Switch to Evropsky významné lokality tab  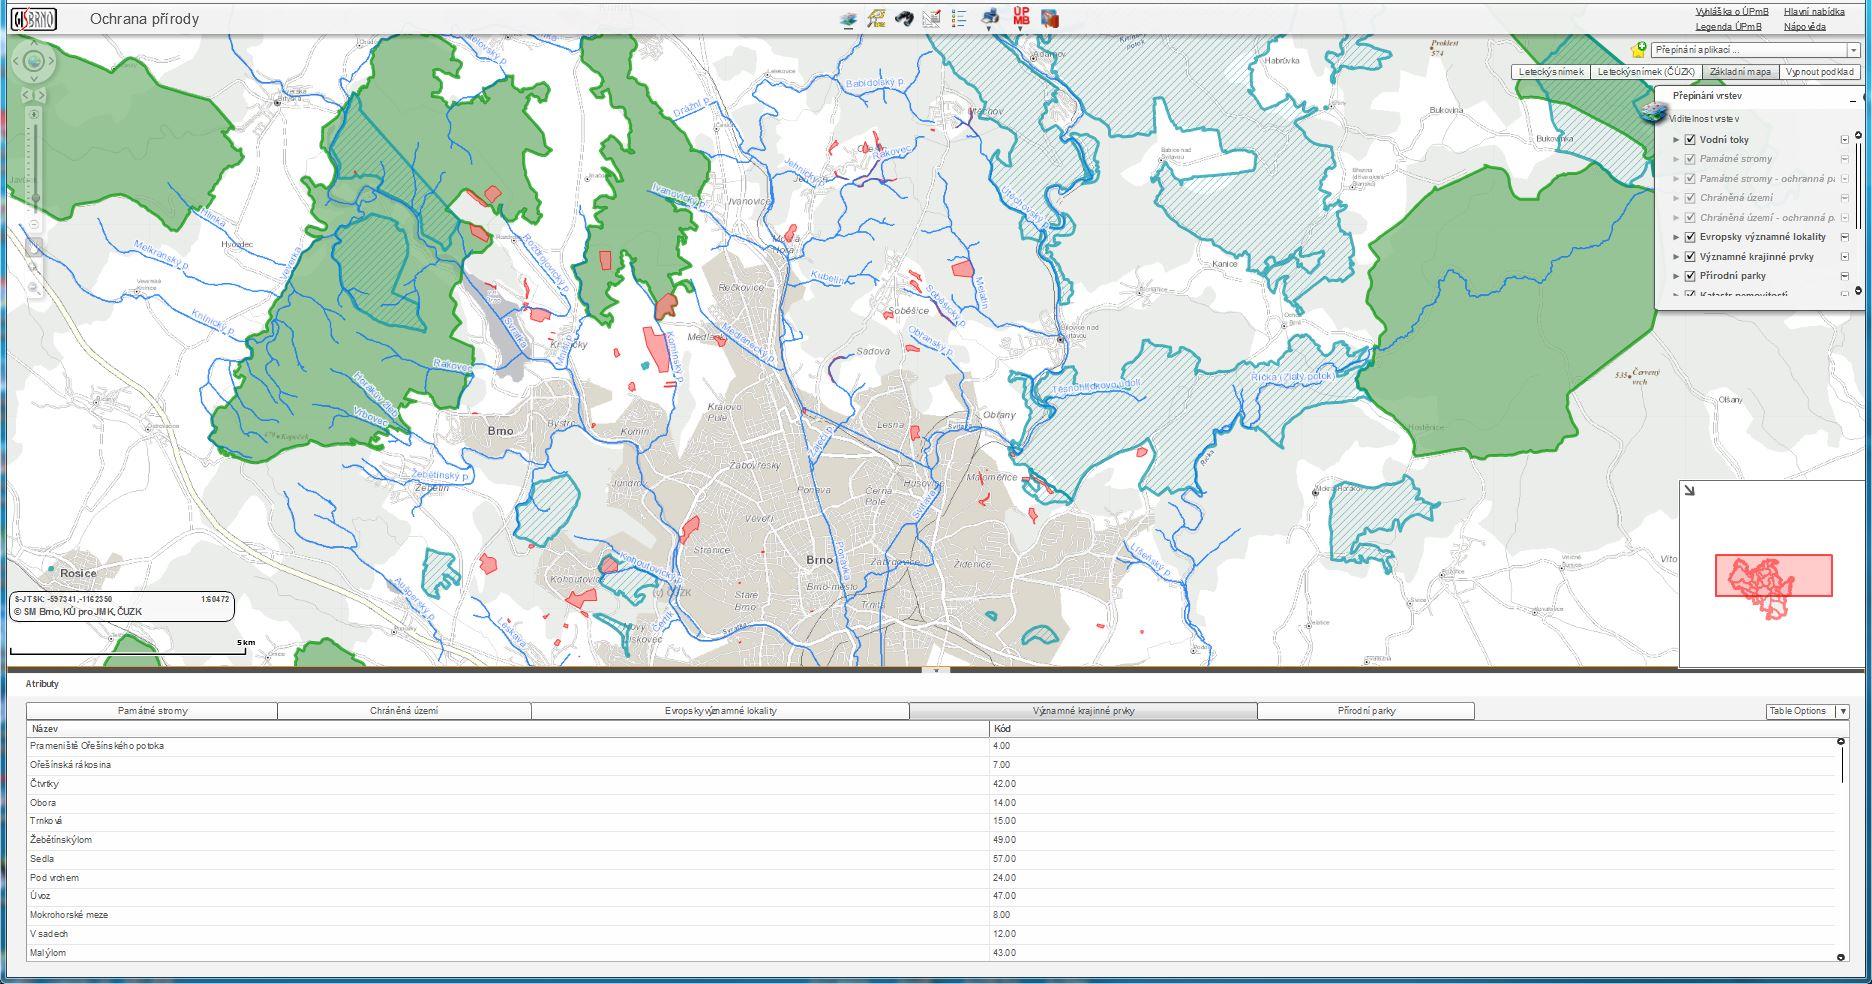(x=720, y=711)
